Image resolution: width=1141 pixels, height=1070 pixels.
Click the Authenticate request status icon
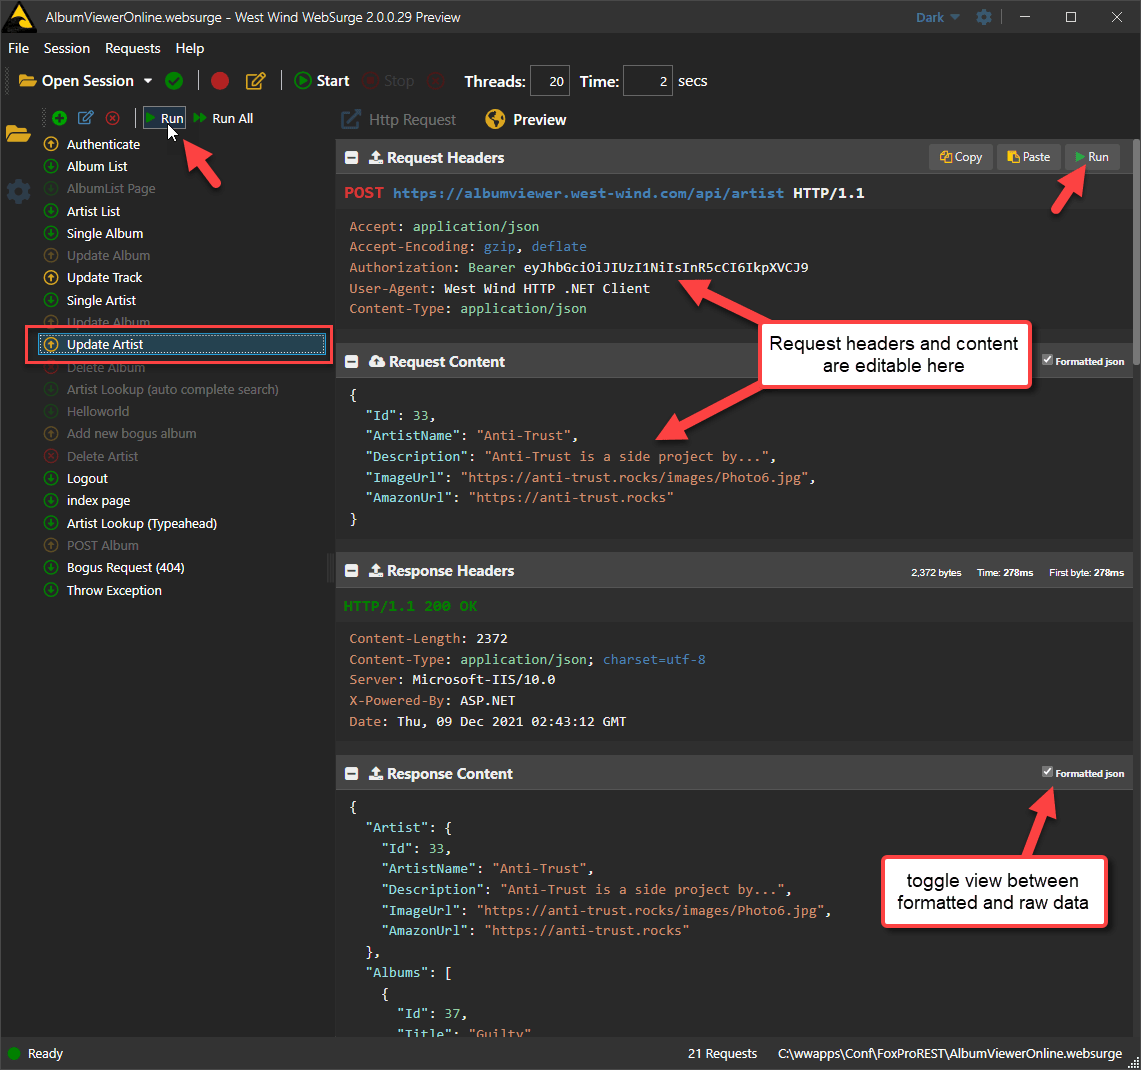coord(51,144)
